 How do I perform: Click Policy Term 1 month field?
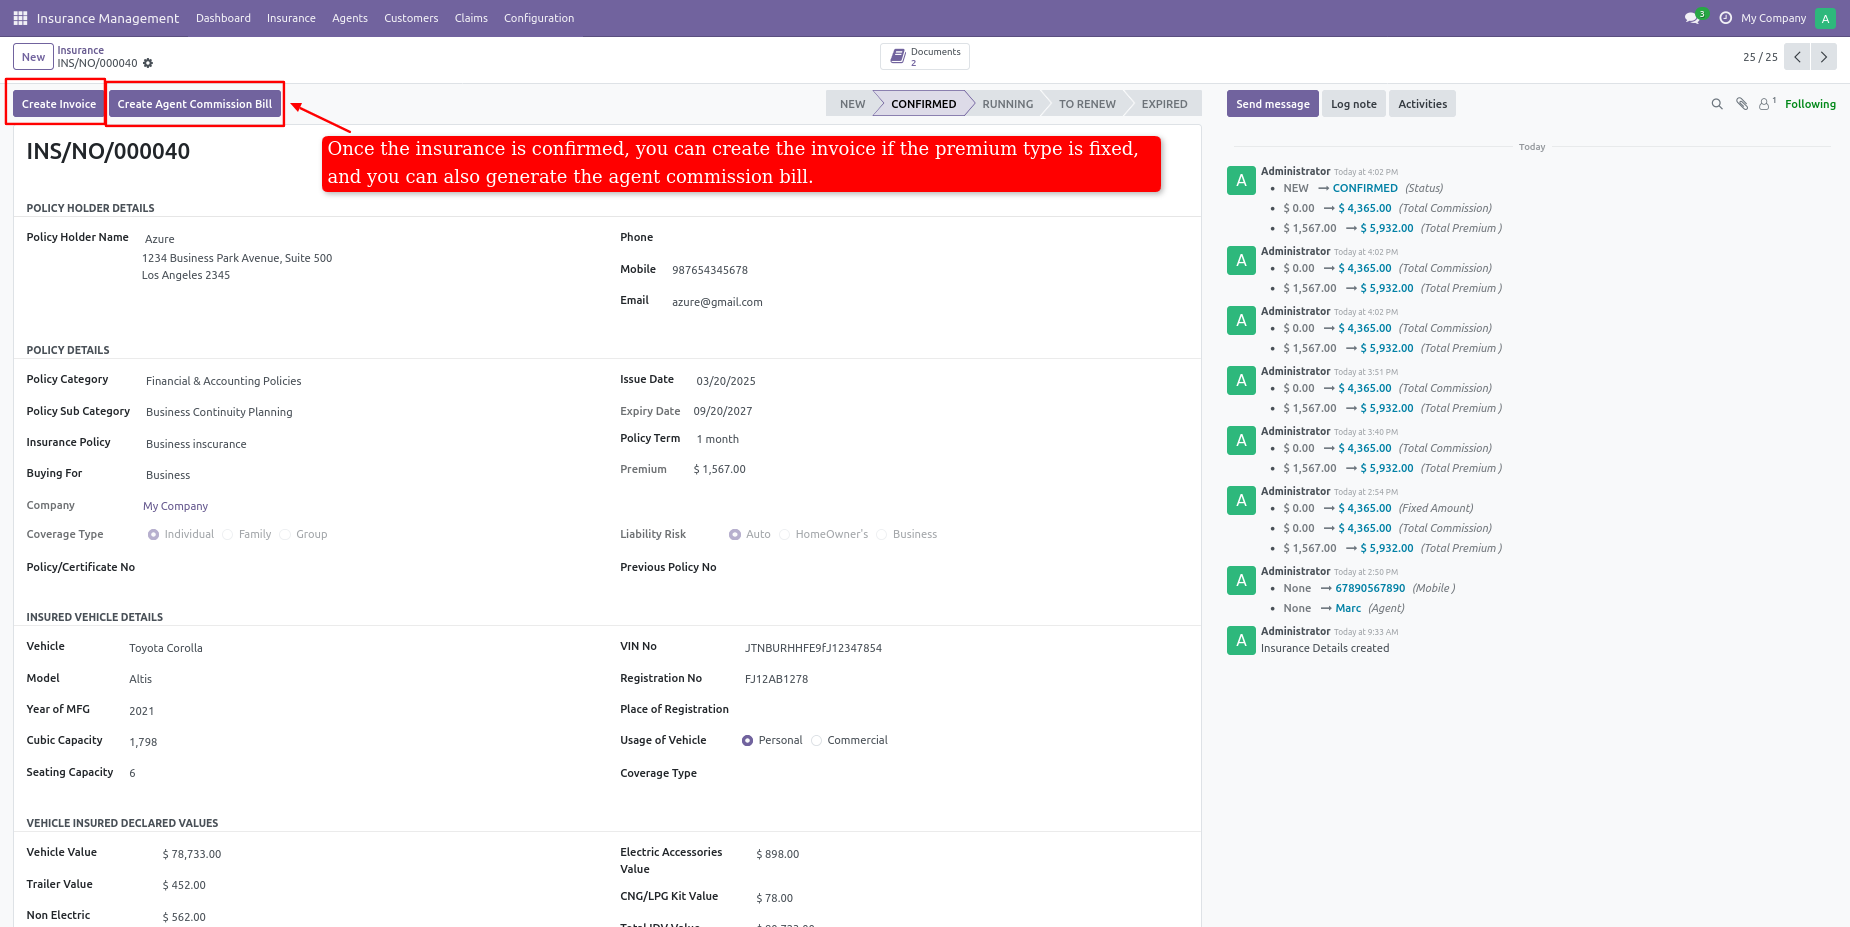point(718,439)
